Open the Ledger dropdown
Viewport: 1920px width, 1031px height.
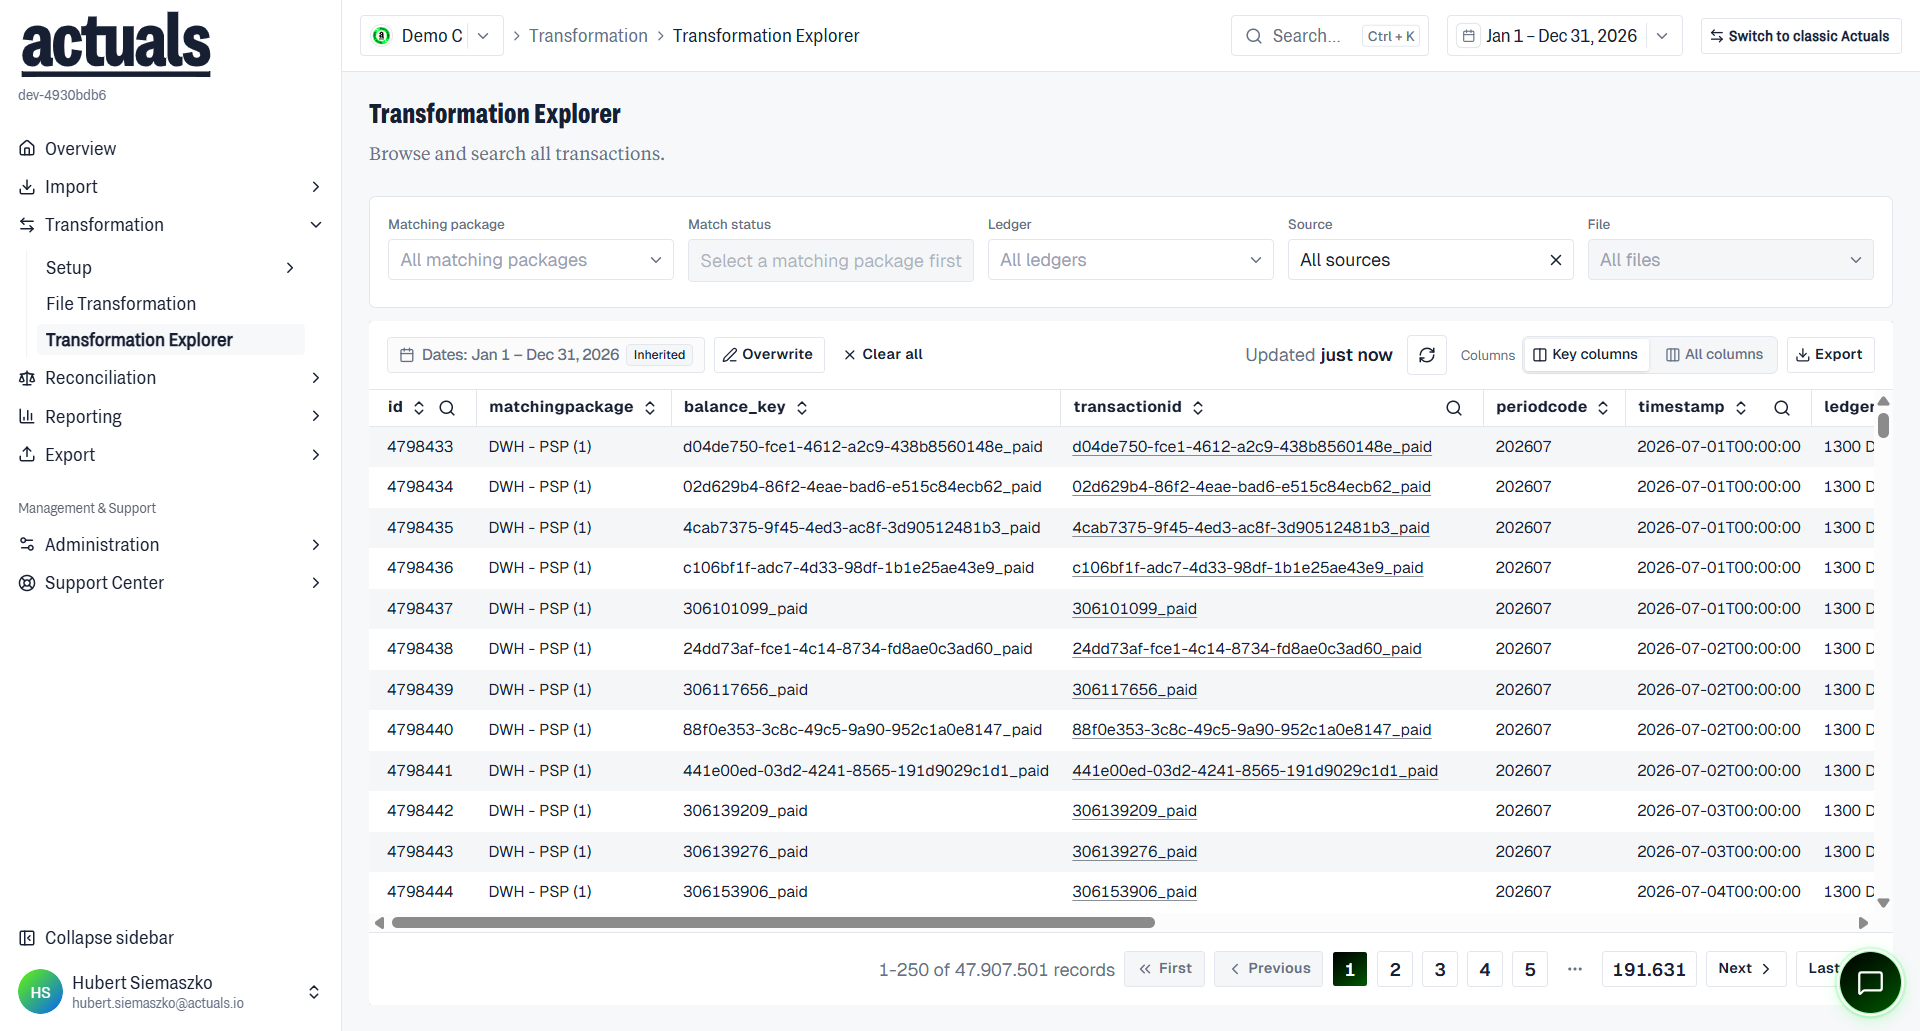(1131, 260)
